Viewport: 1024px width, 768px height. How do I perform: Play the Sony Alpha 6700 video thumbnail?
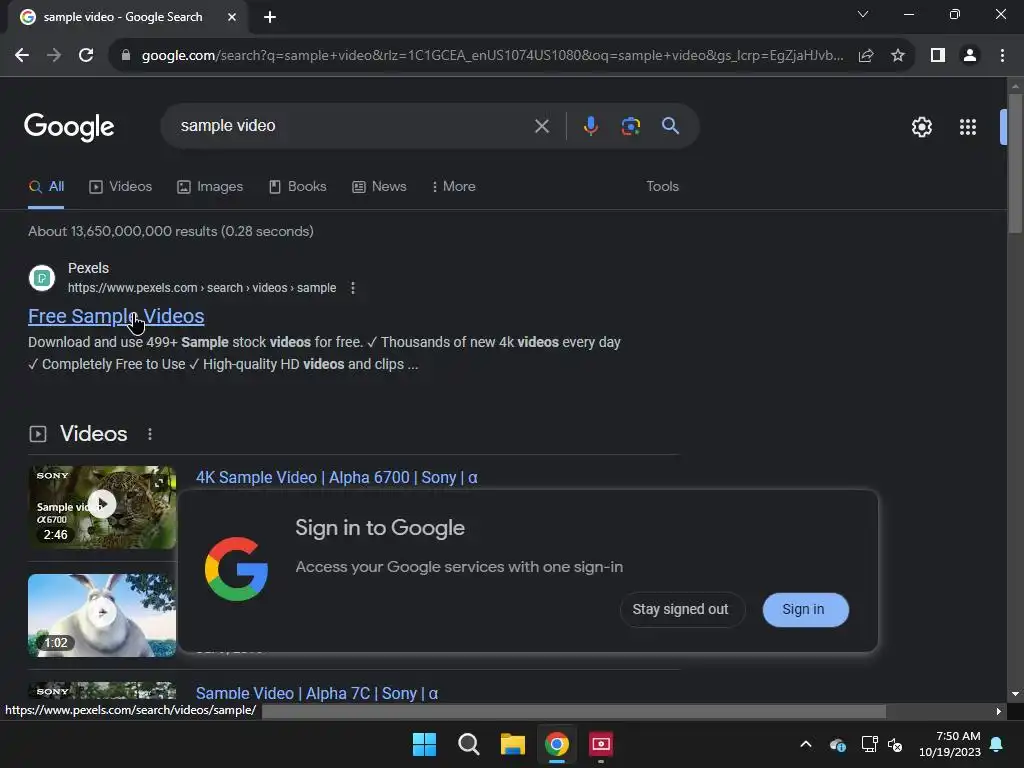[102, 507]
